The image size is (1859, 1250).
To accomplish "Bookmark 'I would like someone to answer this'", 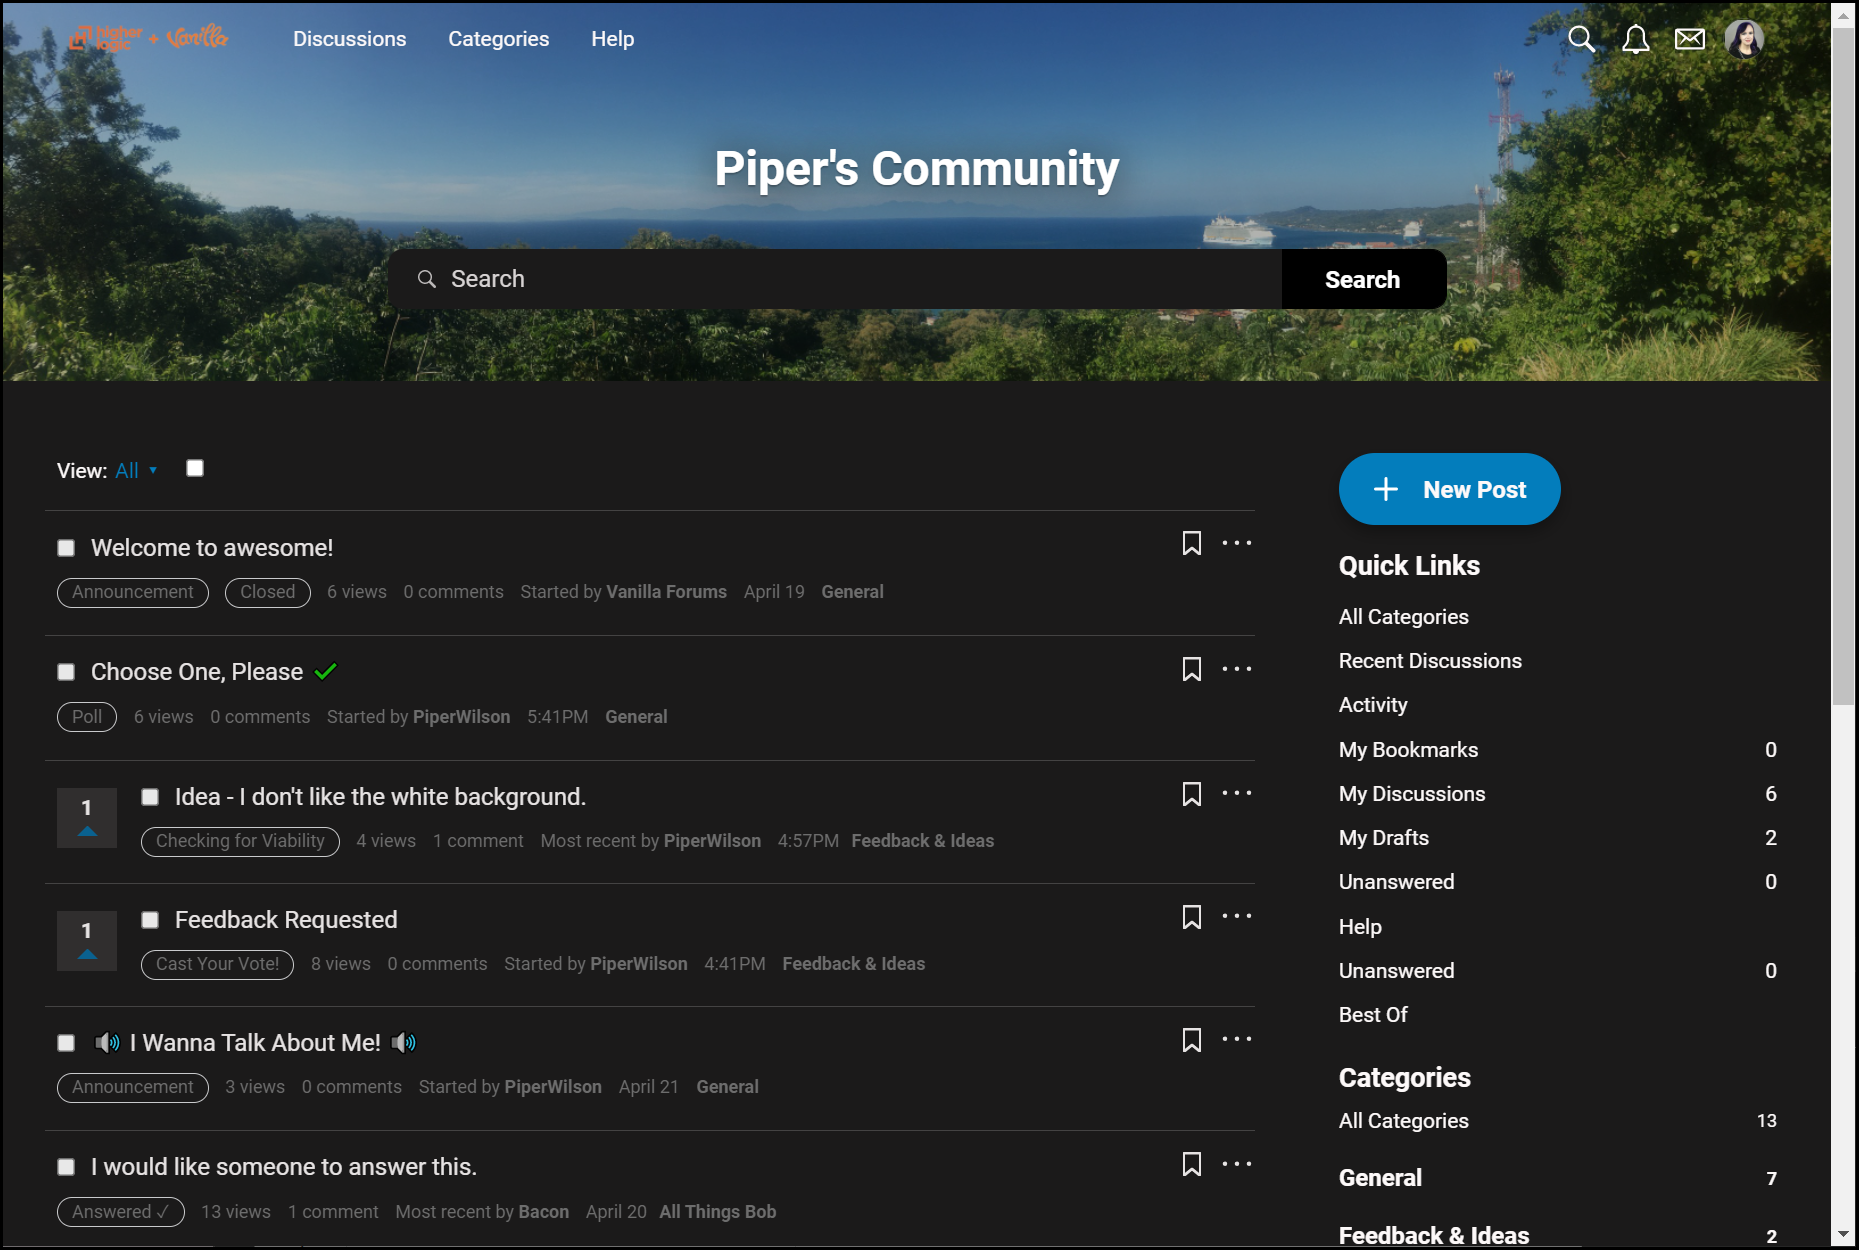I will pyautogui.click(x=1191, y=1164).
